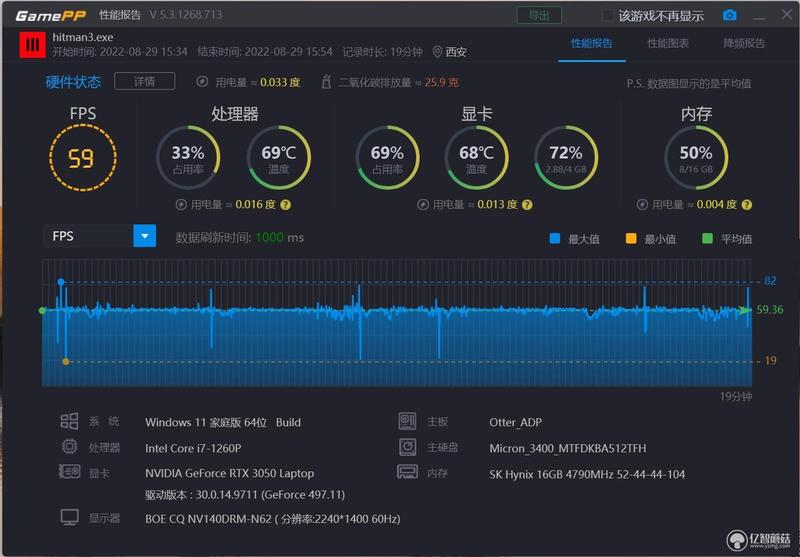
Task: Click the GamePP logo
Action: tap(51, 16)
